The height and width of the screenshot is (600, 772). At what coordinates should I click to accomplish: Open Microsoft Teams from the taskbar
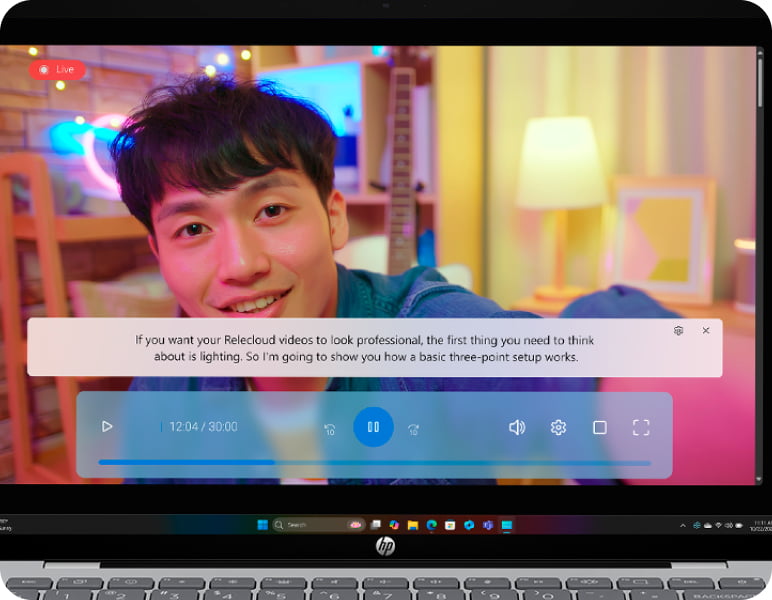click(x=488, y=525)
